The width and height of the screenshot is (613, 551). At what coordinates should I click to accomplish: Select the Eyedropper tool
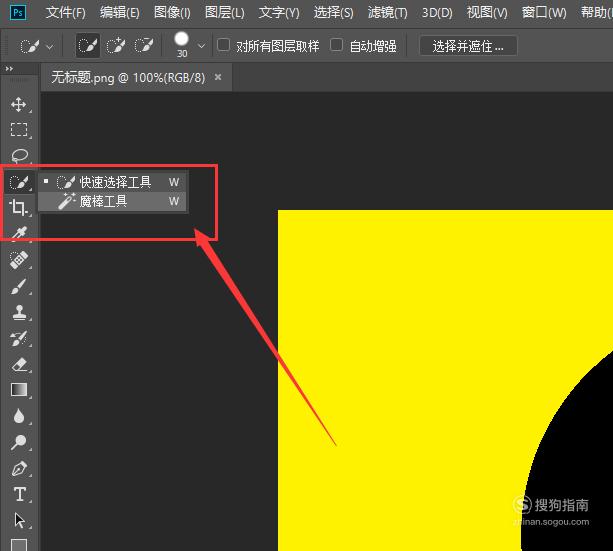(19, 233)
